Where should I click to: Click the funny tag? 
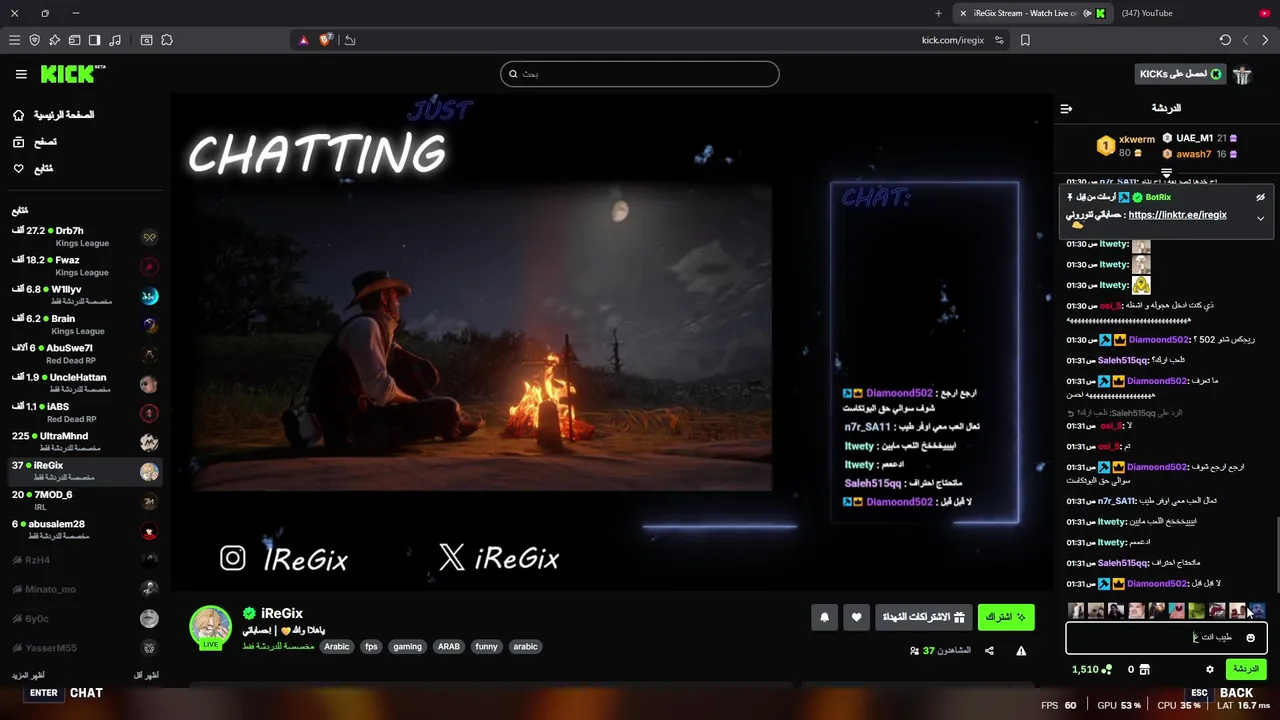(x=486, y=647)
